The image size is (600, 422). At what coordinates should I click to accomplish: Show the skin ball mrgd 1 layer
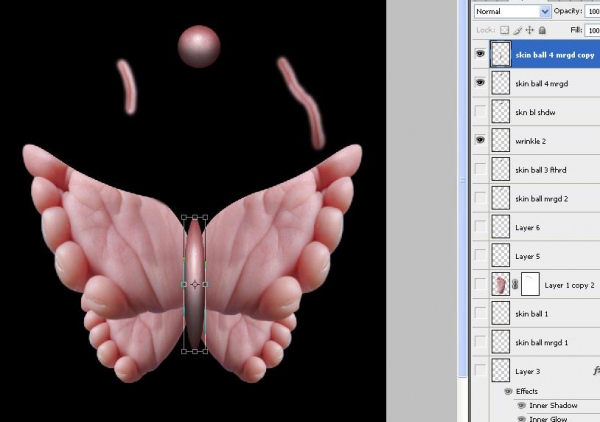coord(480,342)
